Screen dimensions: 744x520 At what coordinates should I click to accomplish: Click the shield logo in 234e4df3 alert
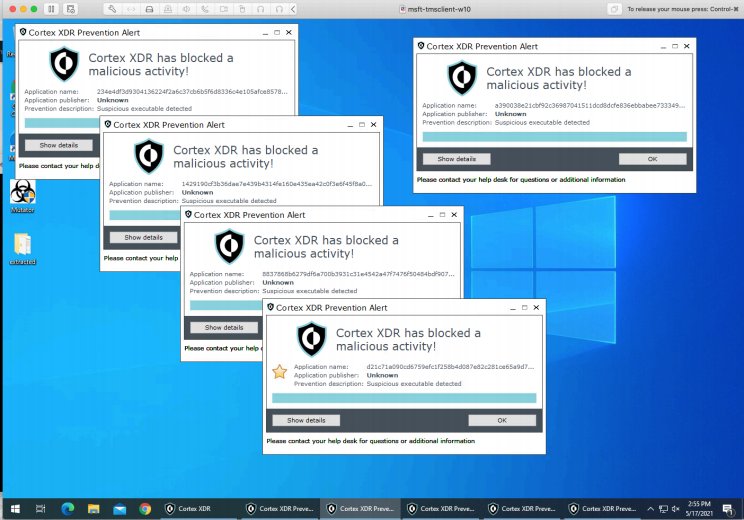(x=64, y=64)
